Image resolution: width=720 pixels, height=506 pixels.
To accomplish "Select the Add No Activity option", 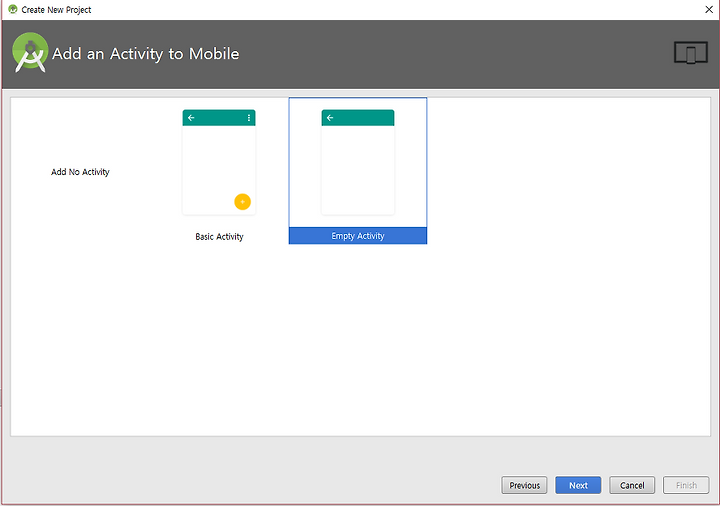I will (x=80, y=172).
